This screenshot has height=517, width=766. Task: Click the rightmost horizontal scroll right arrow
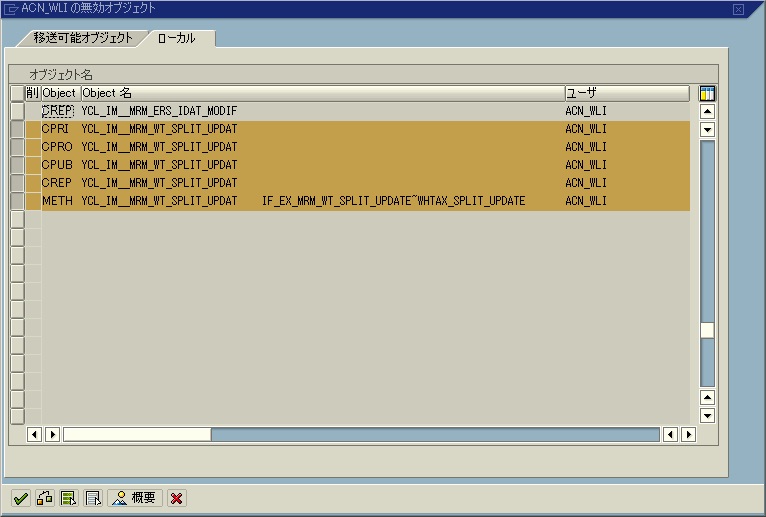689,434
